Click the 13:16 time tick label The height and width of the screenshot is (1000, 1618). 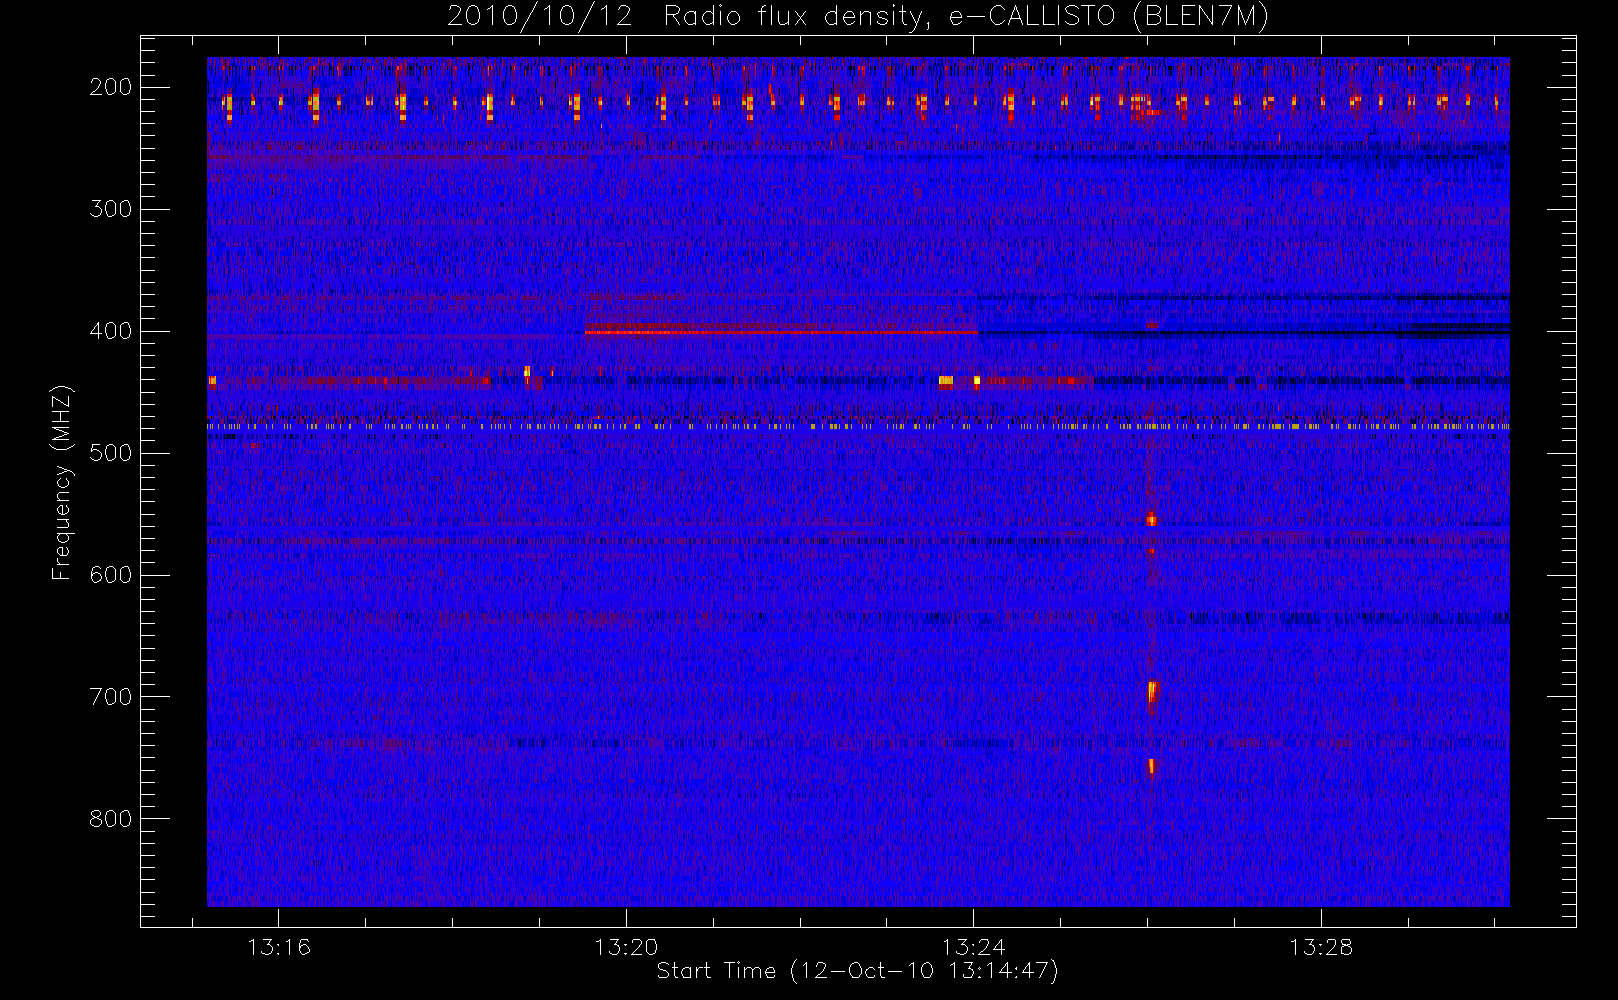(x=279, y=947)
